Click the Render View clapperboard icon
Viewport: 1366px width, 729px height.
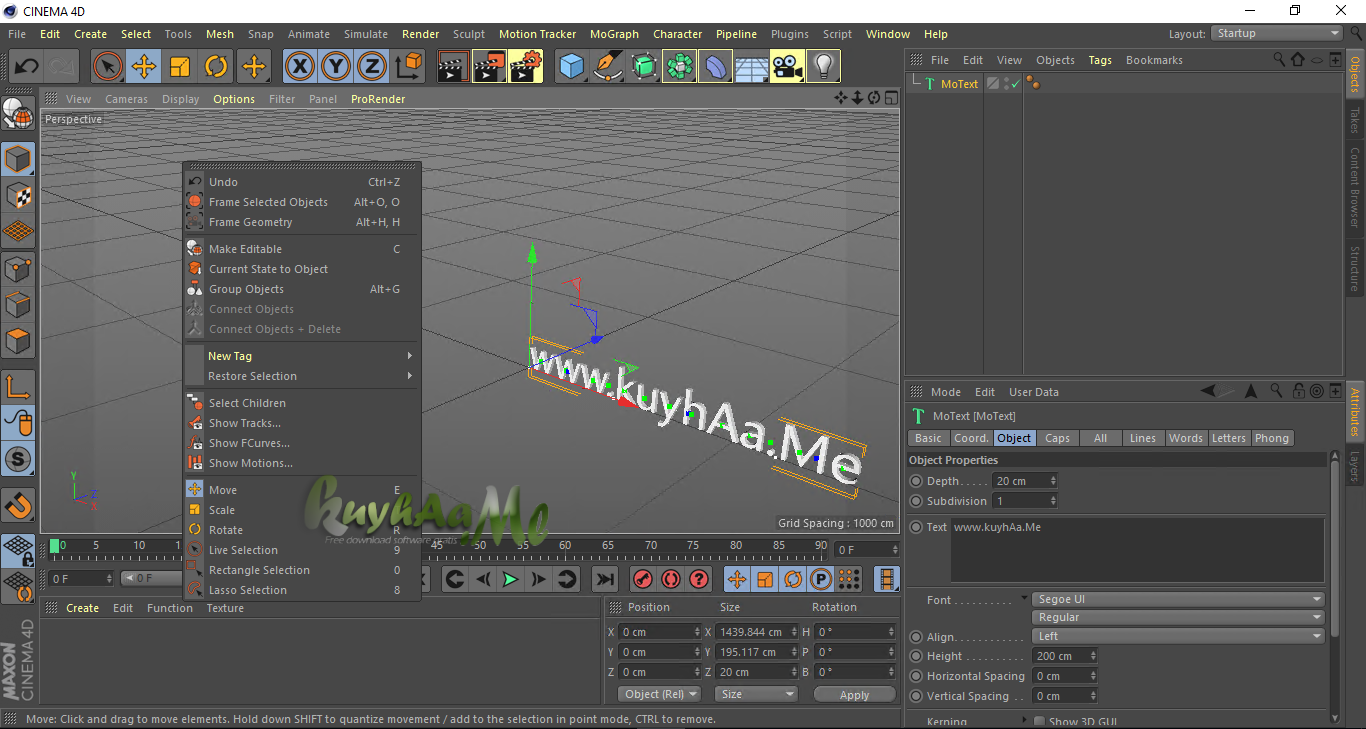(x=453, y=67)
